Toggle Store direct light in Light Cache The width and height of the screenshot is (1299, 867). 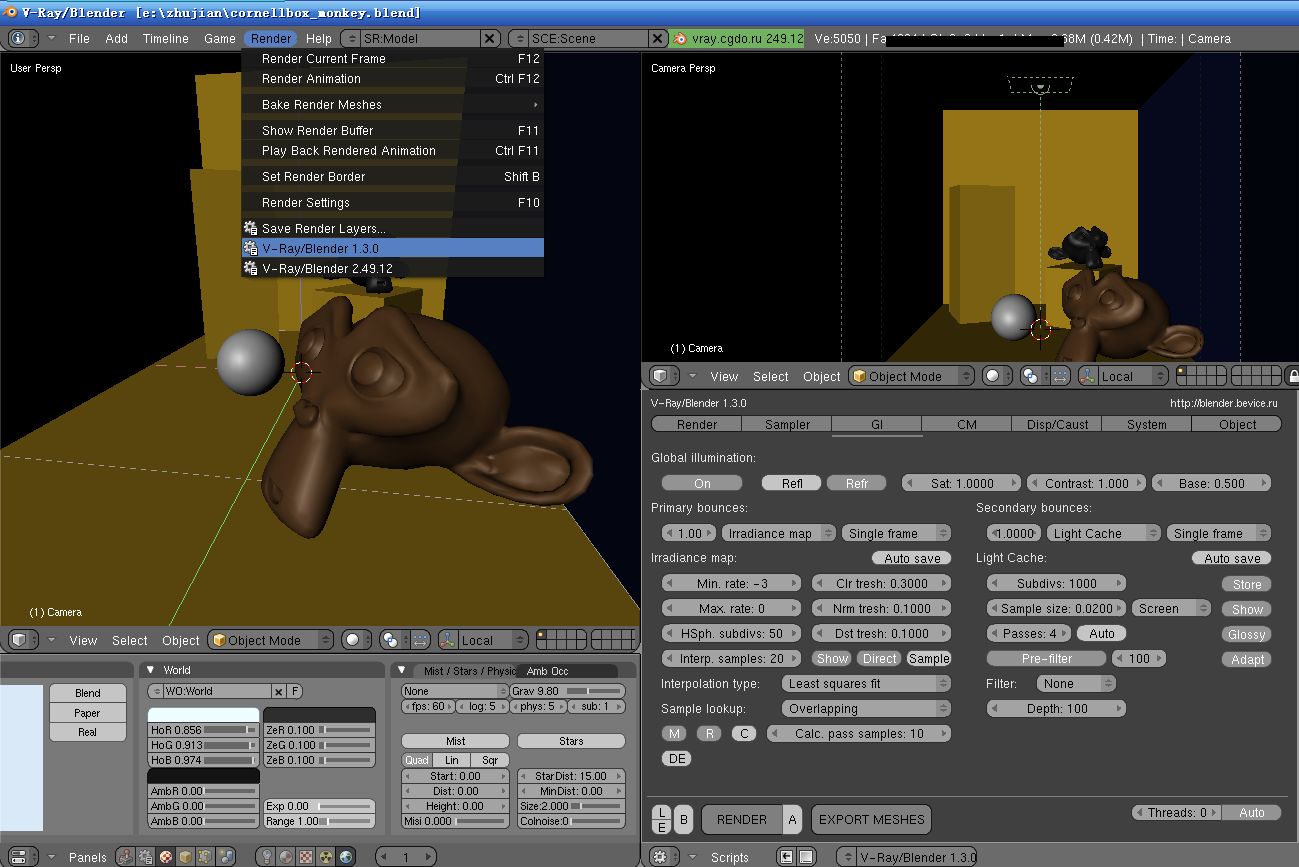tap(1247, 584)
